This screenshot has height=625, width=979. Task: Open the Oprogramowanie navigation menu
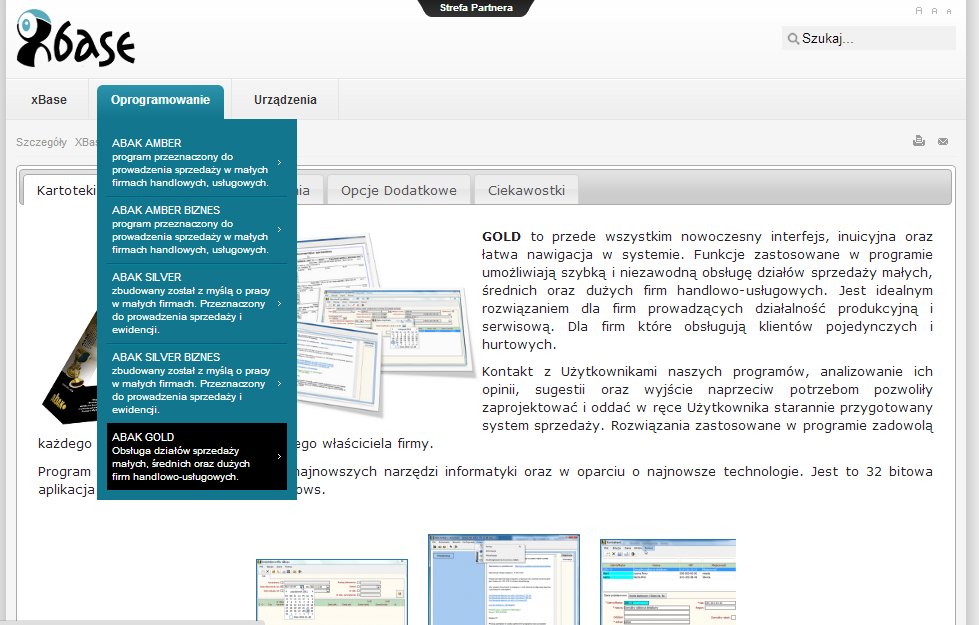click(x=160, y=100)
